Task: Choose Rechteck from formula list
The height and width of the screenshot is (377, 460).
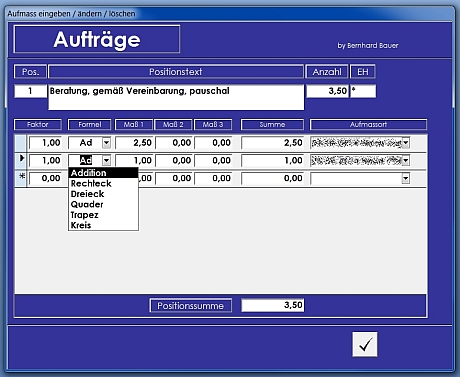Action: (103, 183)
